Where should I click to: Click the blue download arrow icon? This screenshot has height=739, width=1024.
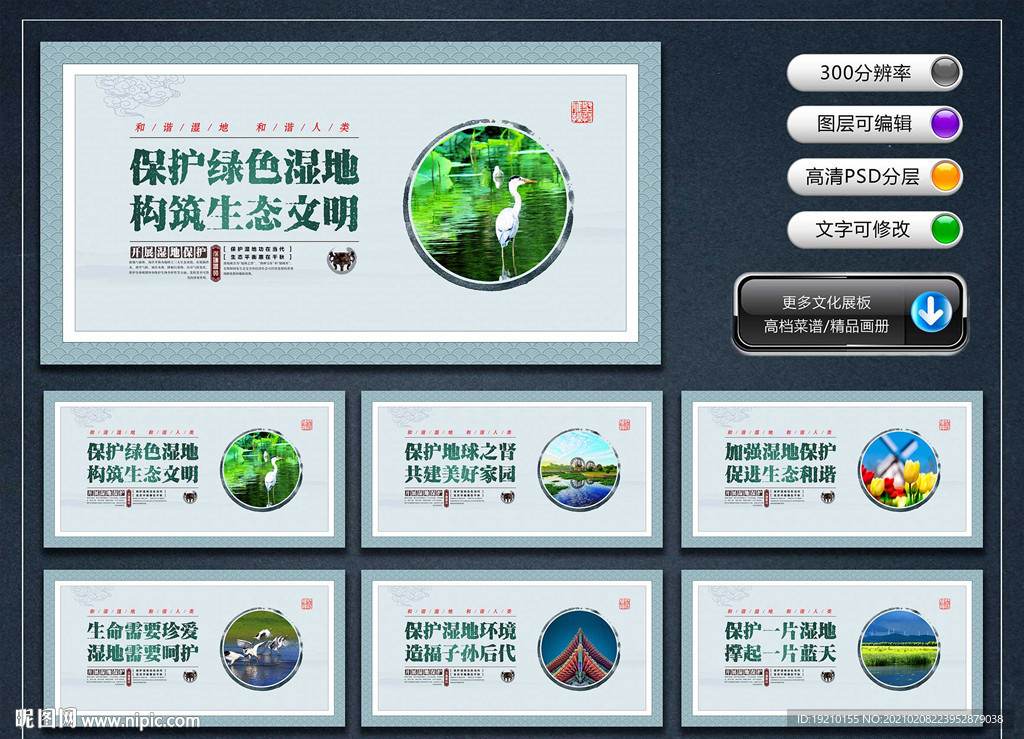(931, 312)
